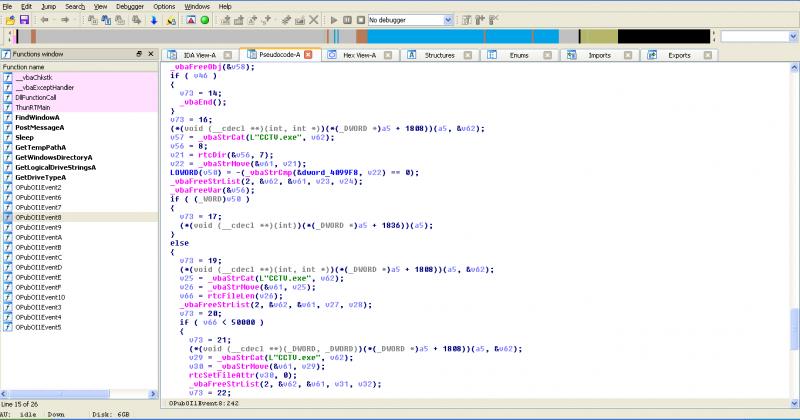The width and height of the screenshot is (800, 420).
Task: Open the Edit menu
Action: [27, 6]
